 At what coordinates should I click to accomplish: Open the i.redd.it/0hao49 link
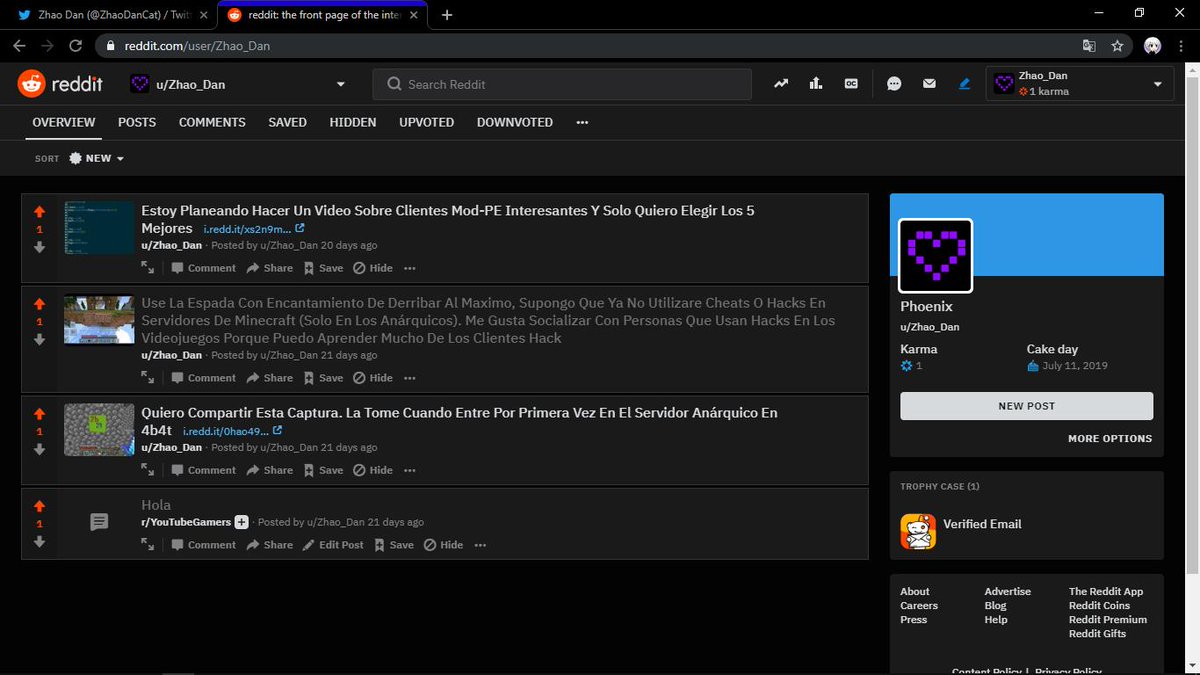click(x=232, y=431)
